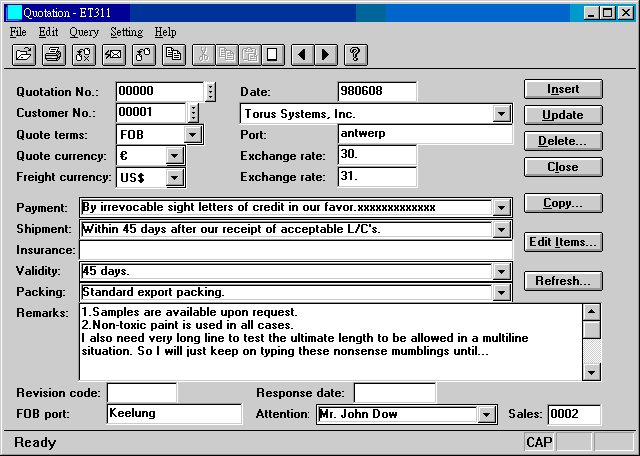Expand the Attention Mr. John Dow dropdown
The width and height of the screenshot is (640, 456).
pyautogui.click(x=486, y=414)
